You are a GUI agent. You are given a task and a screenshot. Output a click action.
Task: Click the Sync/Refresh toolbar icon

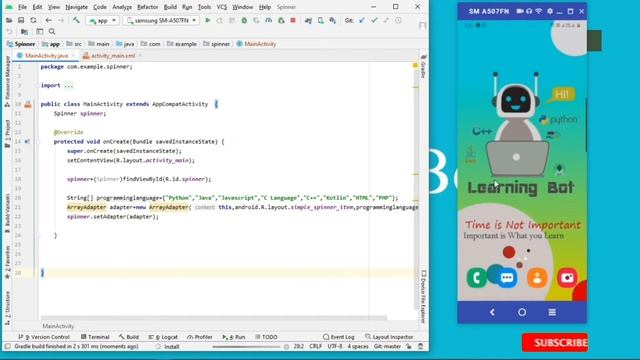33,20
